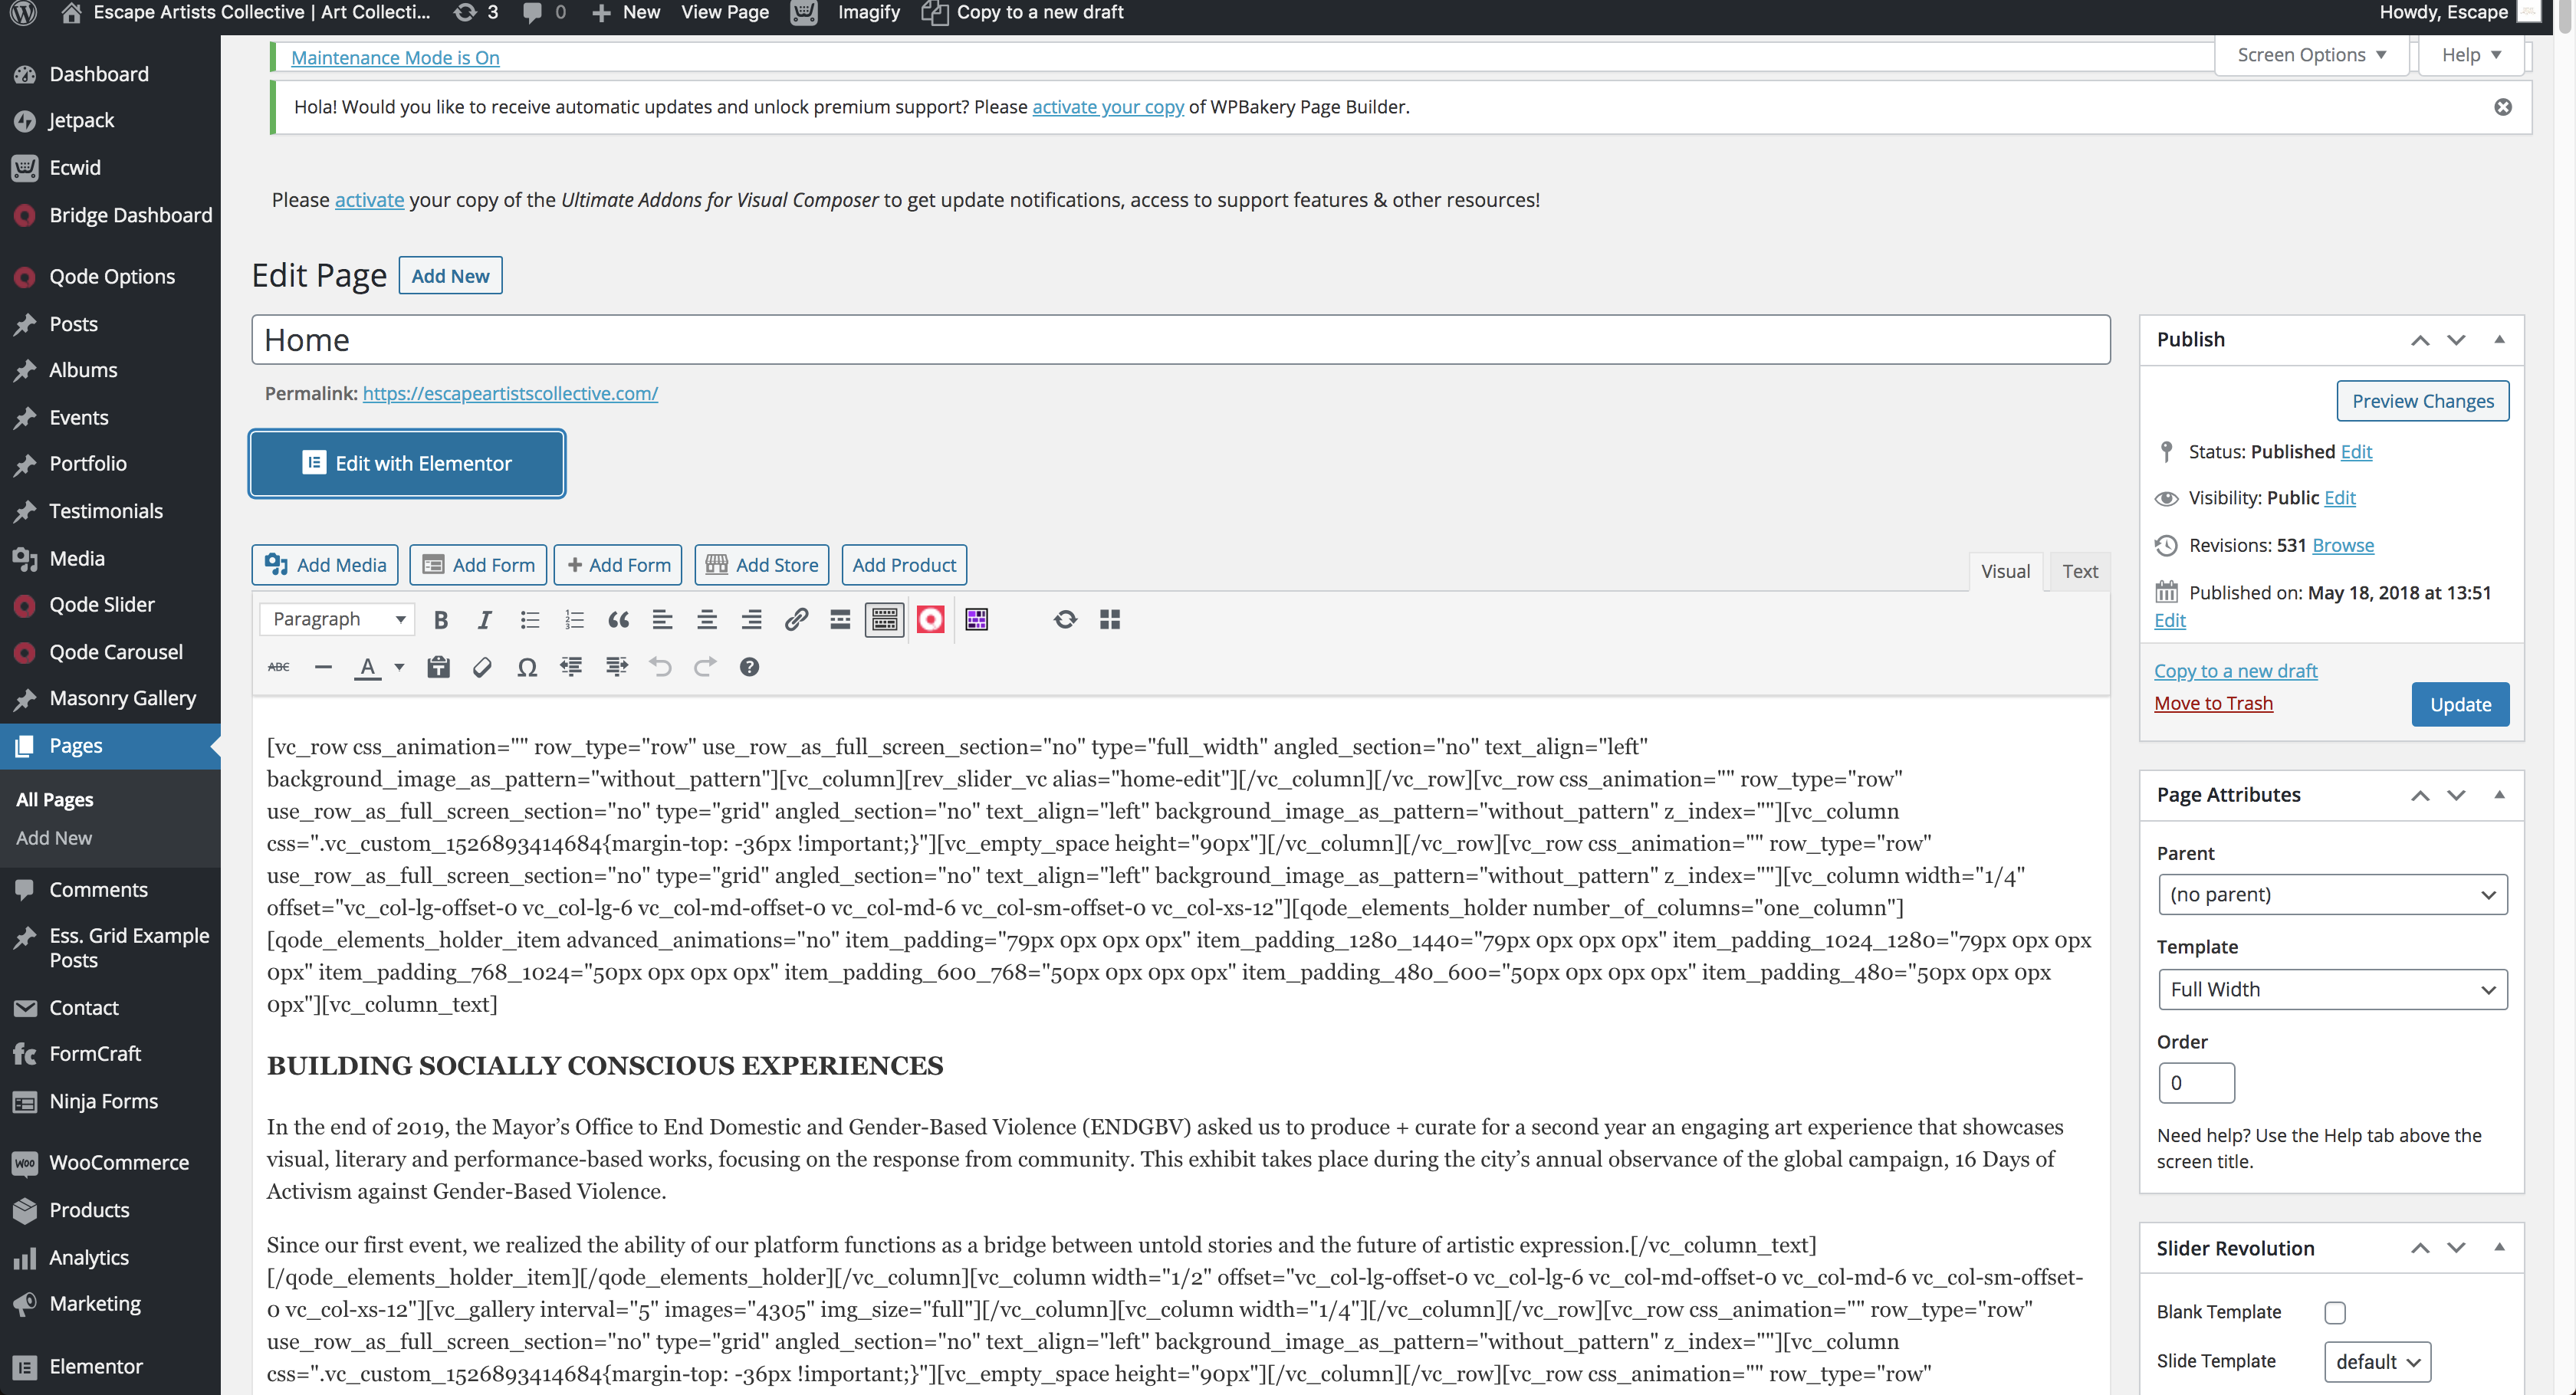Image resolution: width=2576 pixels, height=1395 pixels.
Task: Open WooCommerce in the sidebar menu
Action: [x=118, y=1162]
